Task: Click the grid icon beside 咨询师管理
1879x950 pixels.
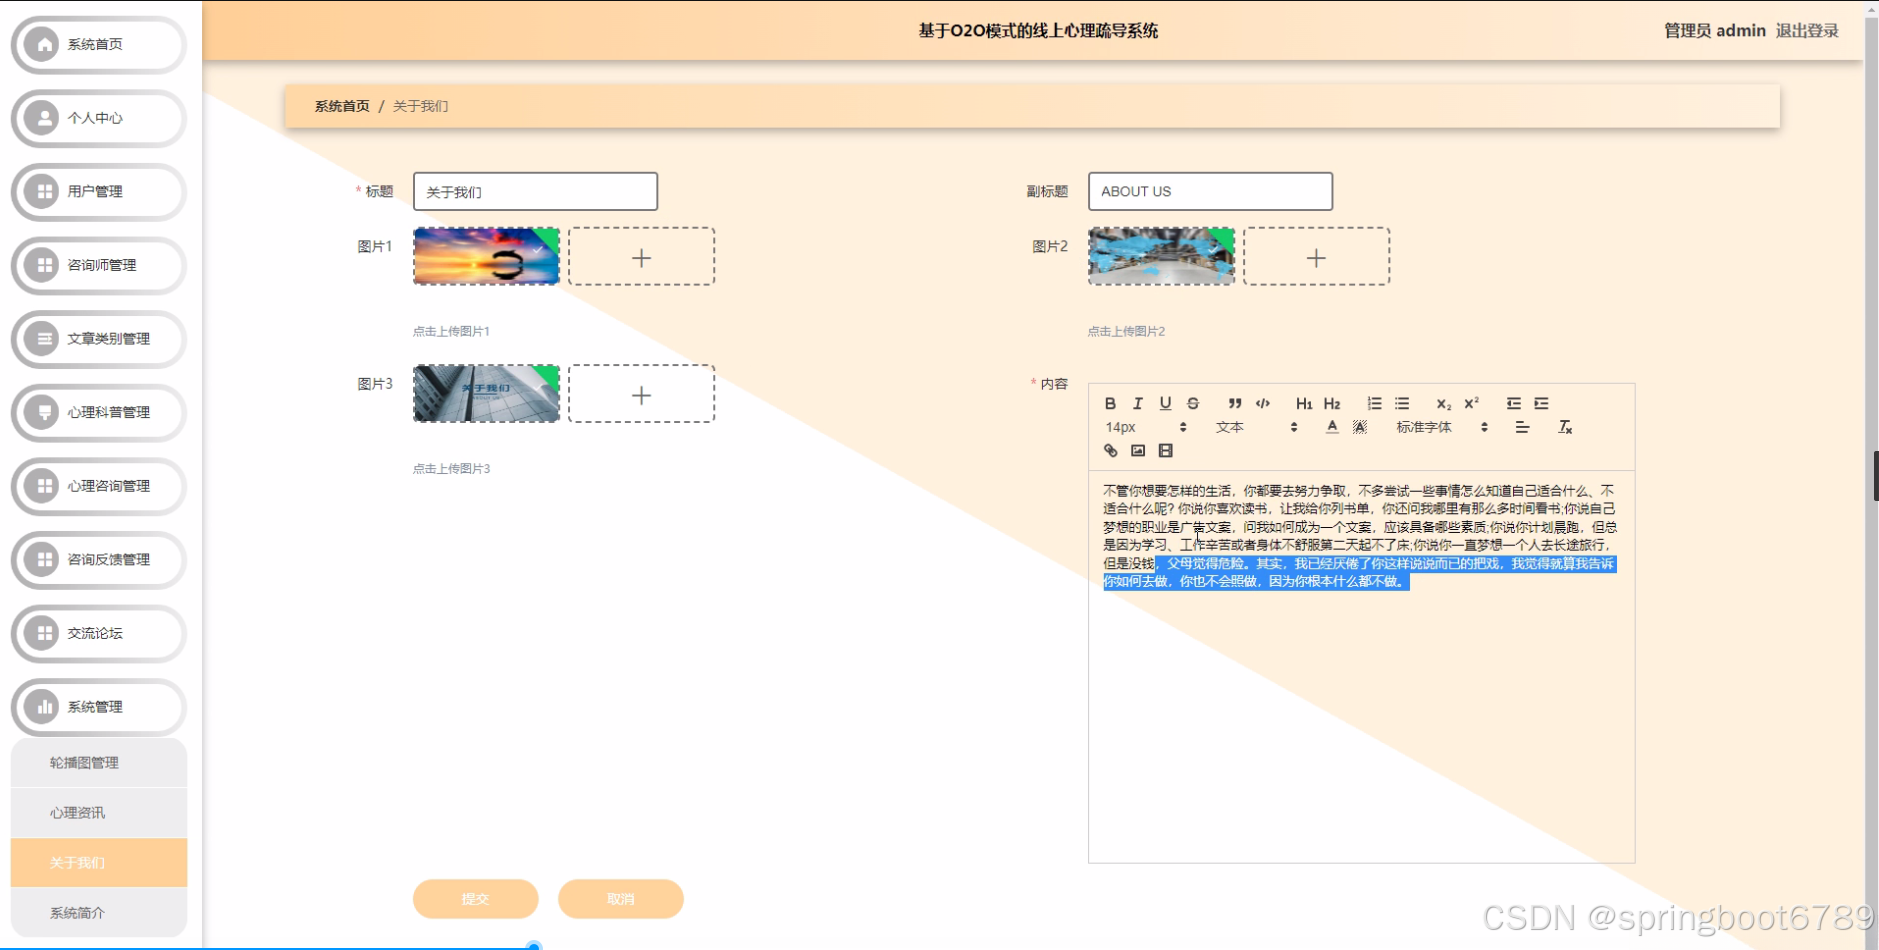Action: click(x=42, y=265)
